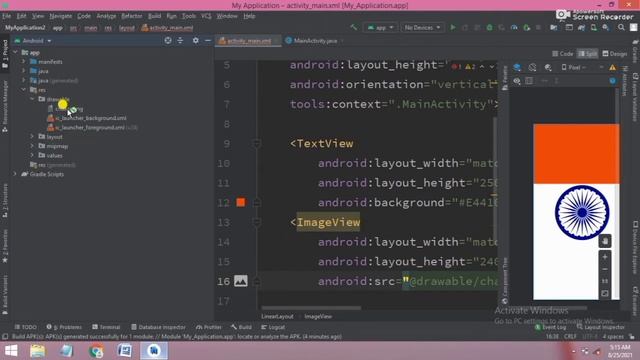Click the editor horizontal scrollbar

(x=311, y=308)
